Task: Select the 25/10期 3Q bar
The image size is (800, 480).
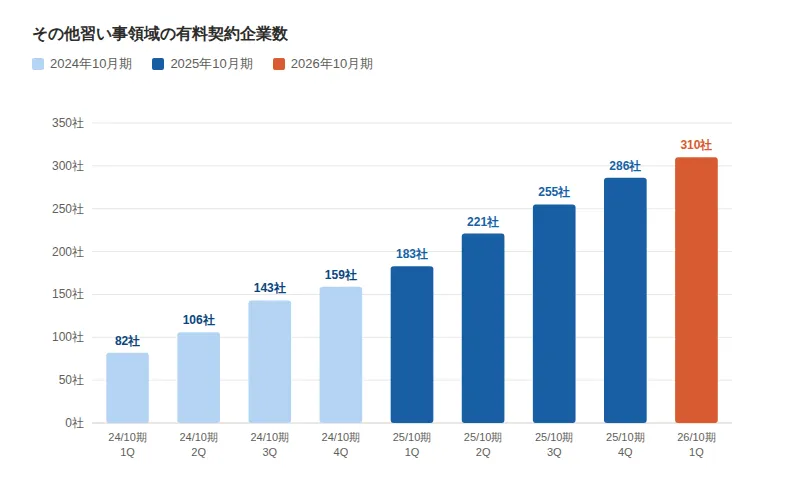Action: click(553, 313)
